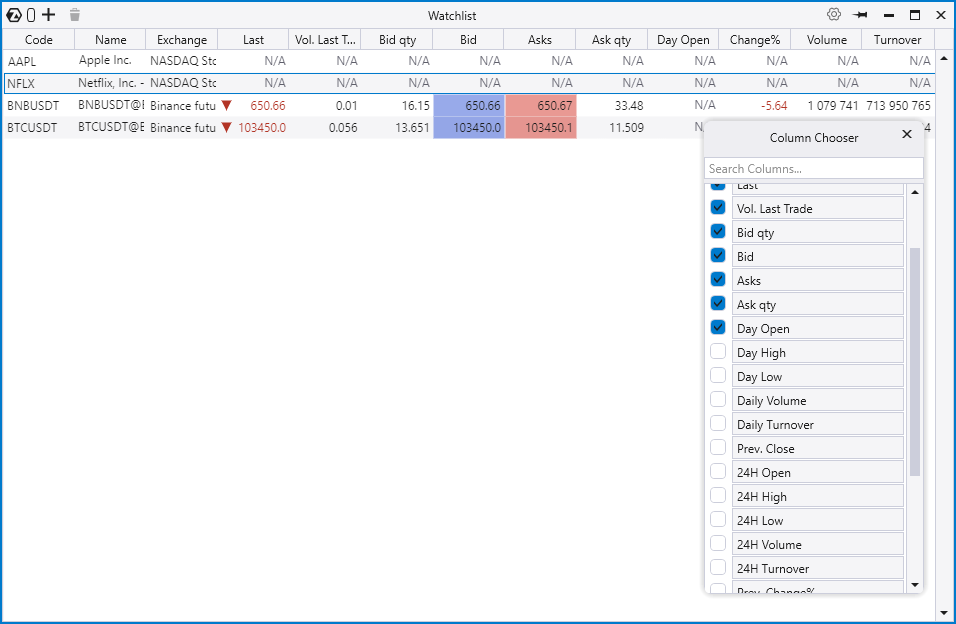Open the watchlist settings gear
This screenshot has height=624, width=956.
click(x=834, y=15)
